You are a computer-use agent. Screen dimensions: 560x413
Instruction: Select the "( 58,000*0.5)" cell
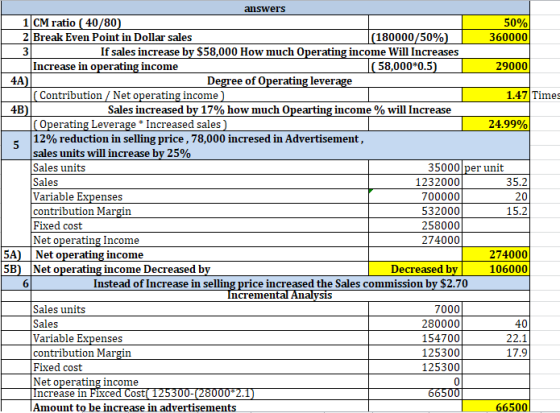coord(415,66)
